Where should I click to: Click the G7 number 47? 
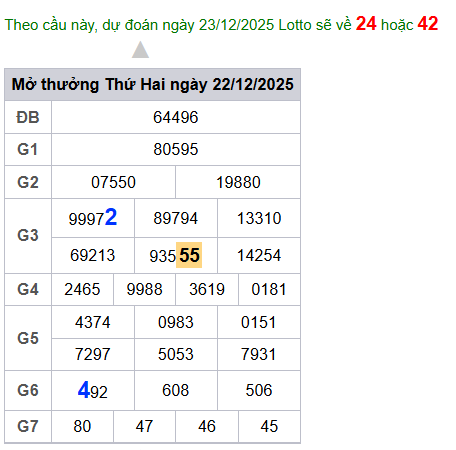click(x=144, y=426)
